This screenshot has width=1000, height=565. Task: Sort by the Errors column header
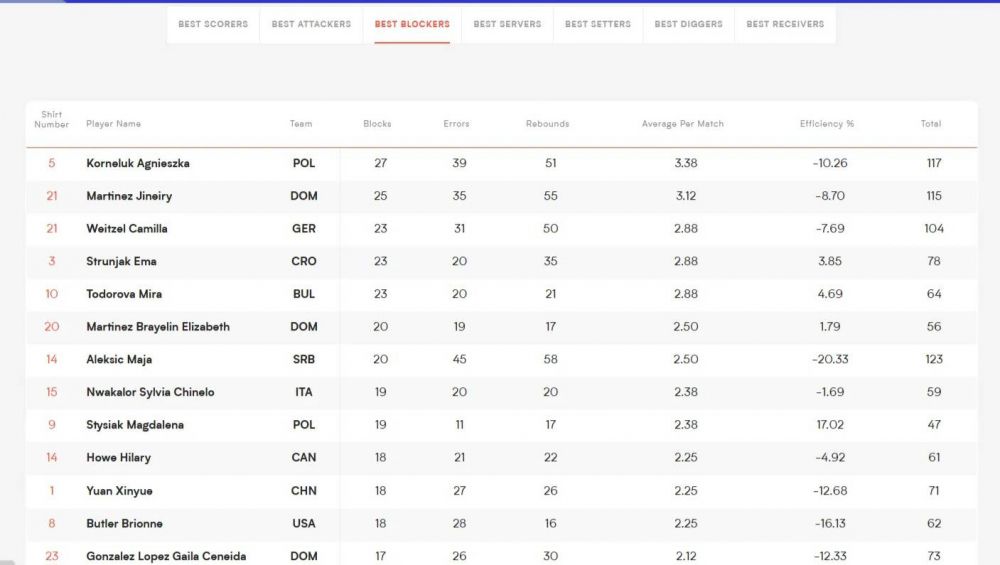click(456, 124)
